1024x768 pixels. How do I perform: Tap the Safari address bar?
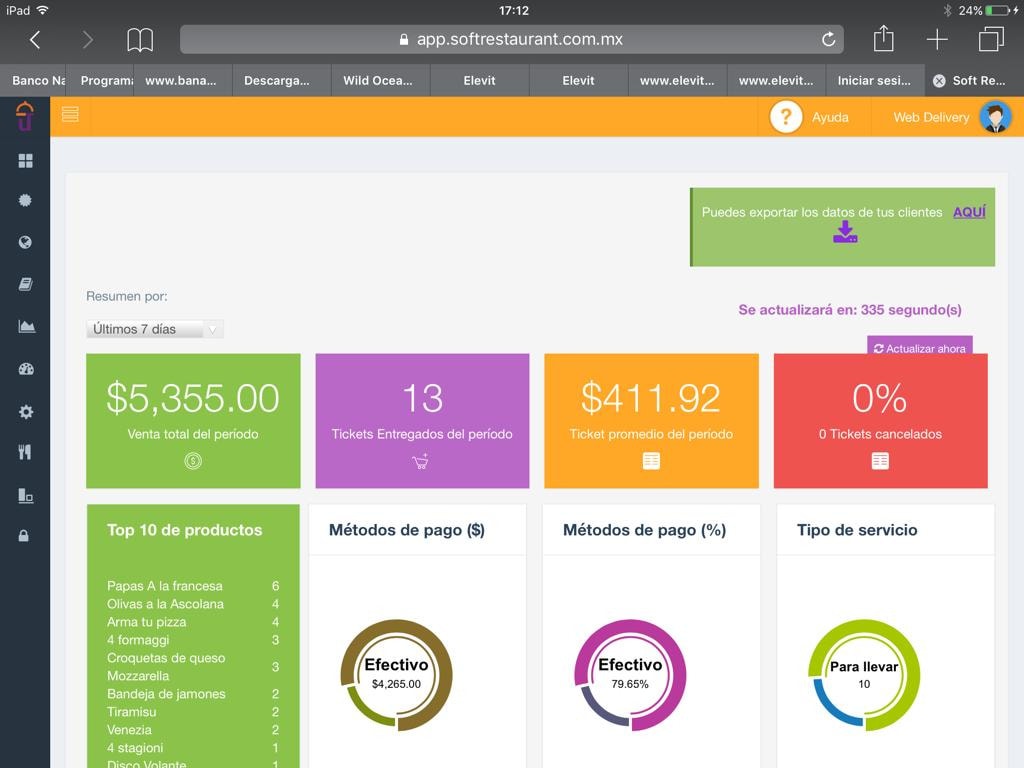[x=510, y=40]
